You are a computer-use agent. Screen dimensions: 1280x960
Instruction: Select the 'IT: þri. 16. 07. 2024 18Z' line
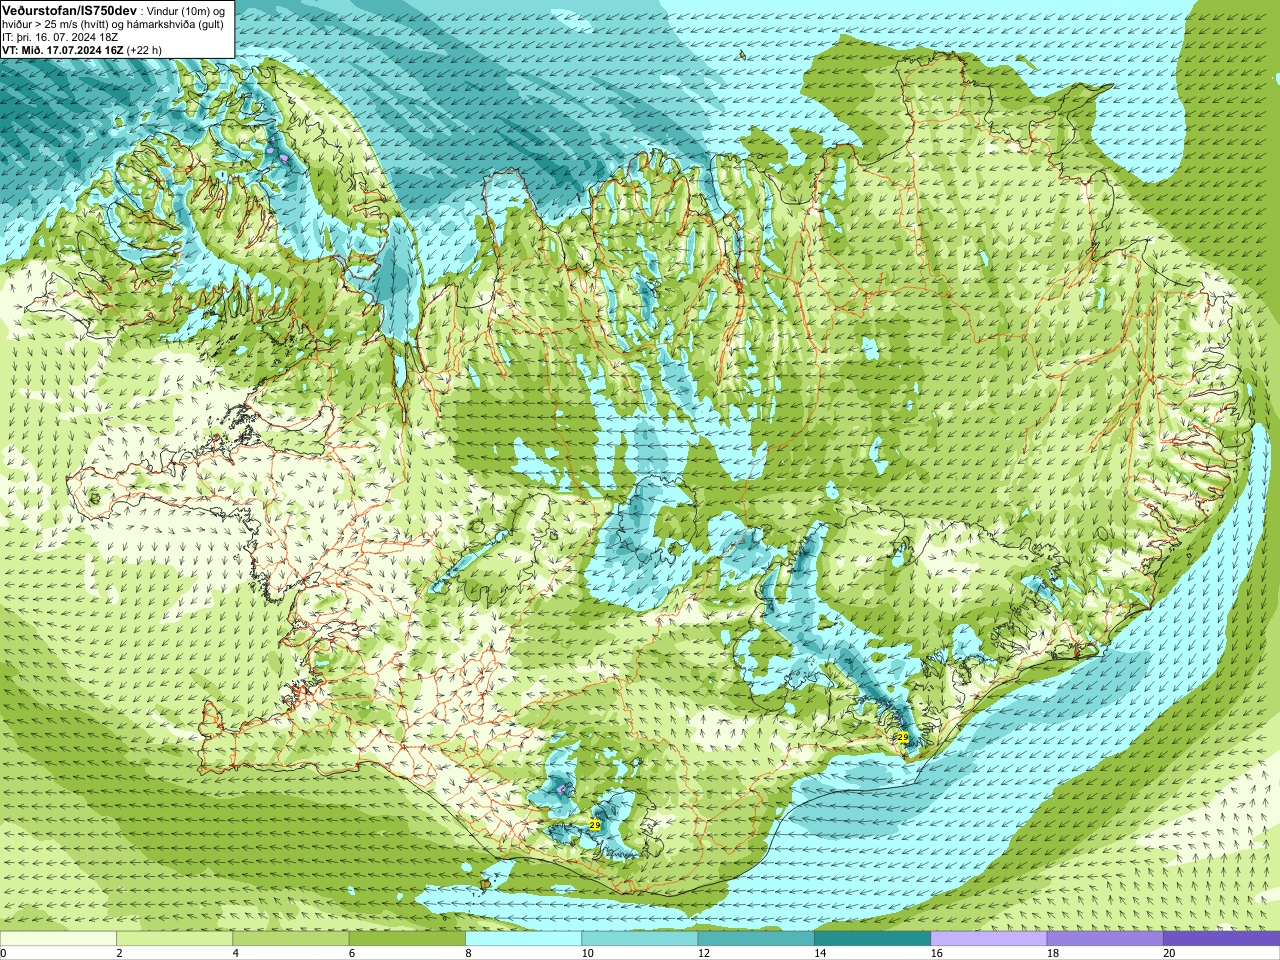[60, 36]
